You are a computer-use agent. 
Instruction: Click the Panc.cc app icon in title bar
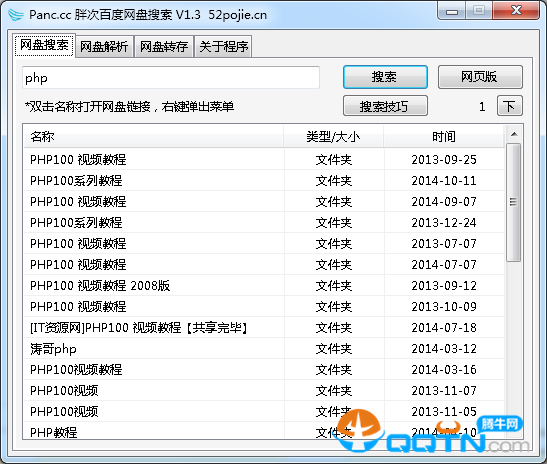pyautogui.click(x=15, y=15)
